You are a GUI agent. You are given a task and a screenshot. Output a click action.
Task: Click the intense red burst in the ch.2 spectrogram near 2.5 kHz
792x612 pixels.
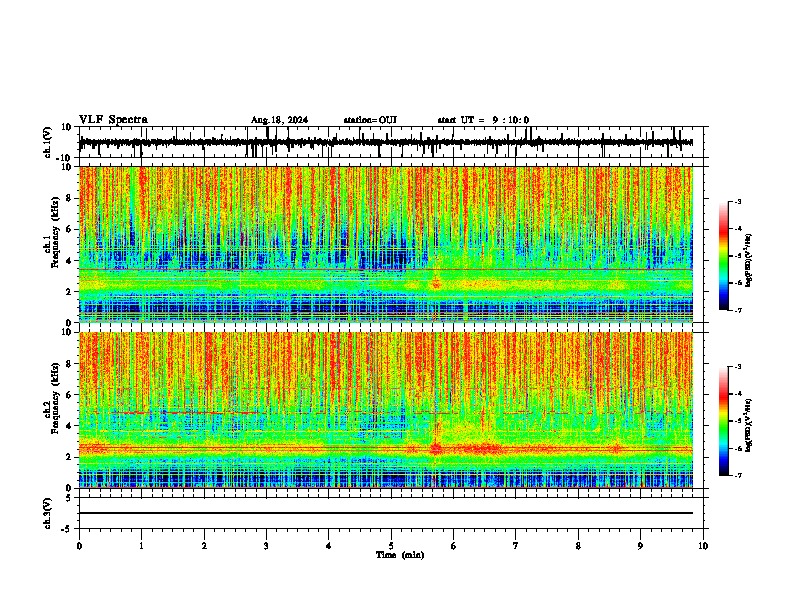[436, 448]
